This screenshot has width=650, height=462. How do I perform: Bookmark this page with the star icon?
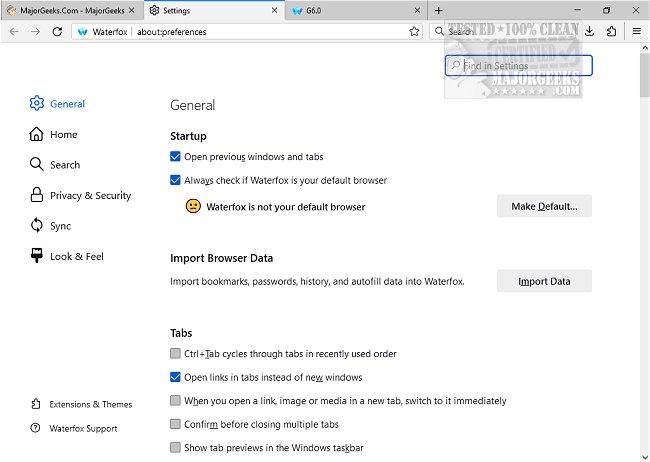point(414,32)
